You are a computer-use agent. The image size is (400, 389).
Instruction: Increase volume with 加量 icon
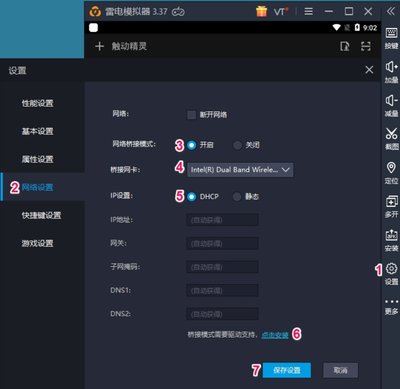tap(391, 72)
